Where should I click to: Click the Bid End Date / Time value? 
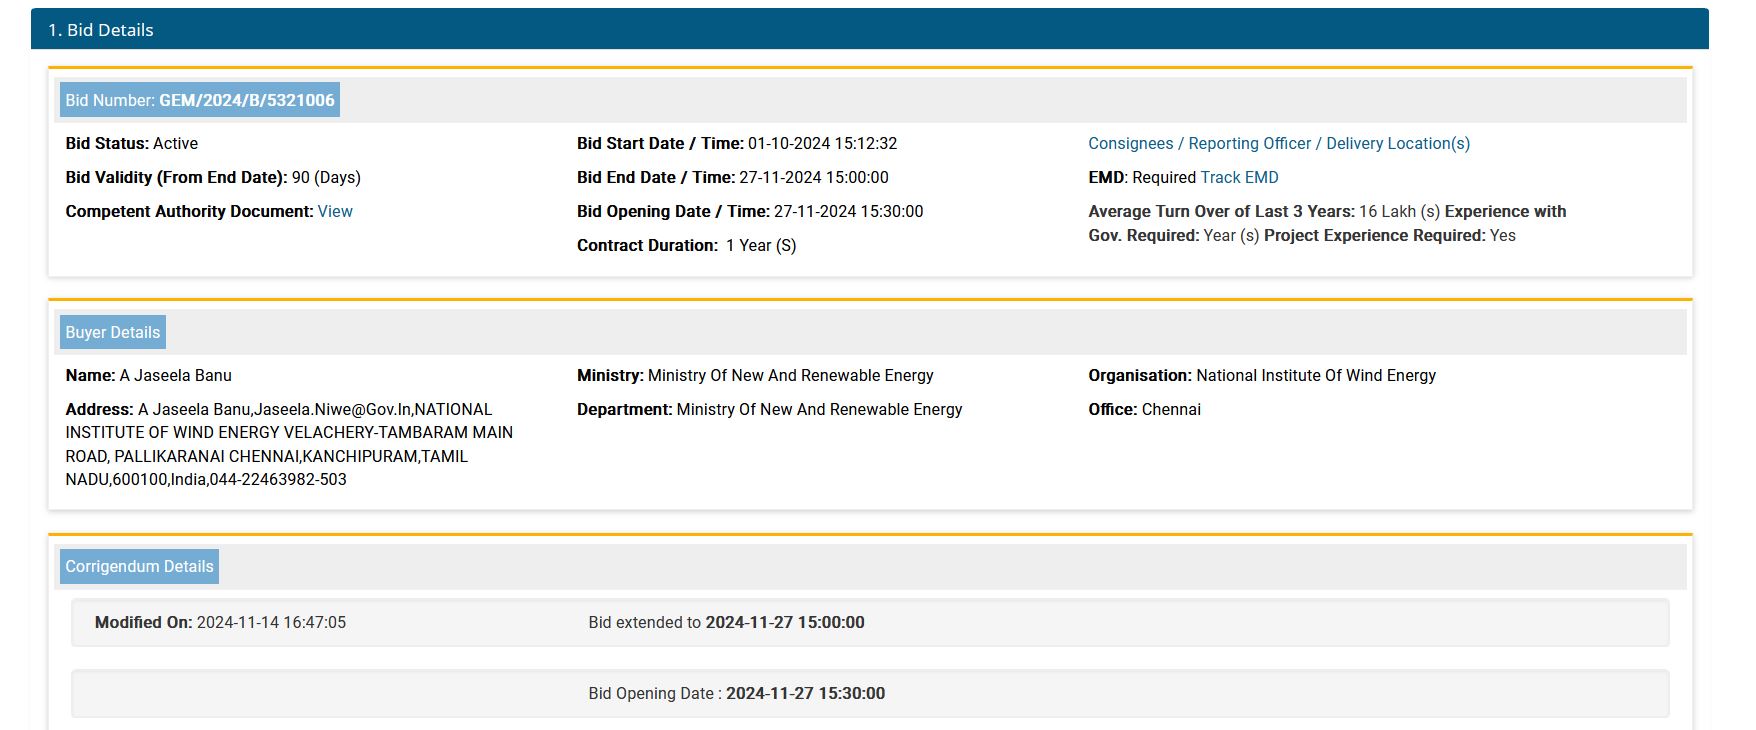click(813, 178)
